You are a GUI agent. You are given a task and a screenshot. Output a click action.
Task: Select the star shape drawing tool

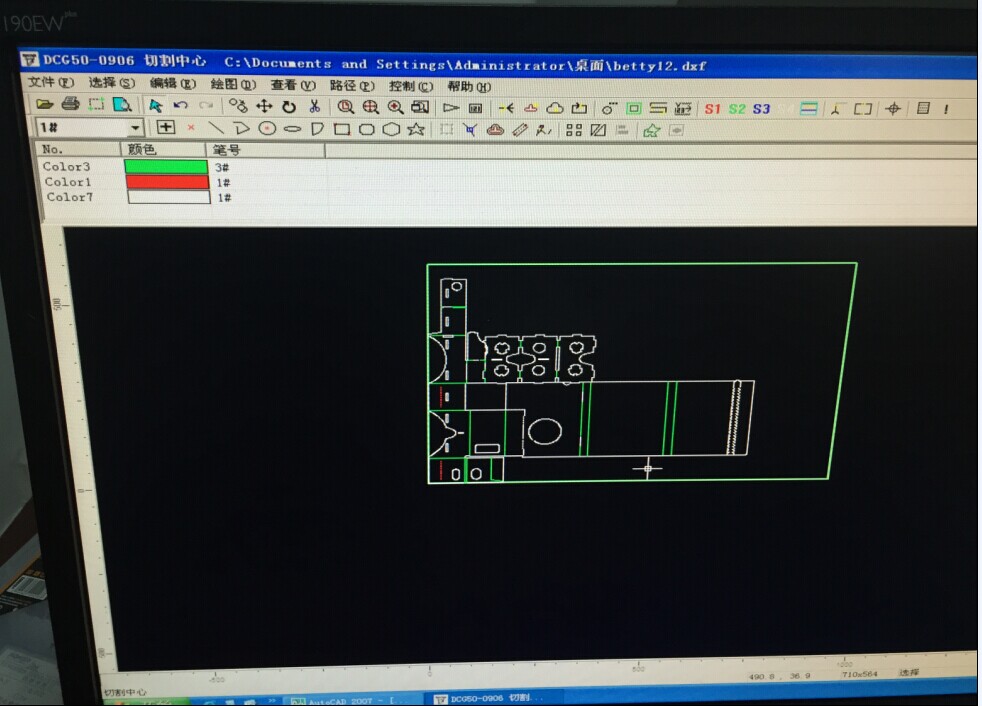[x=416, y=129]
